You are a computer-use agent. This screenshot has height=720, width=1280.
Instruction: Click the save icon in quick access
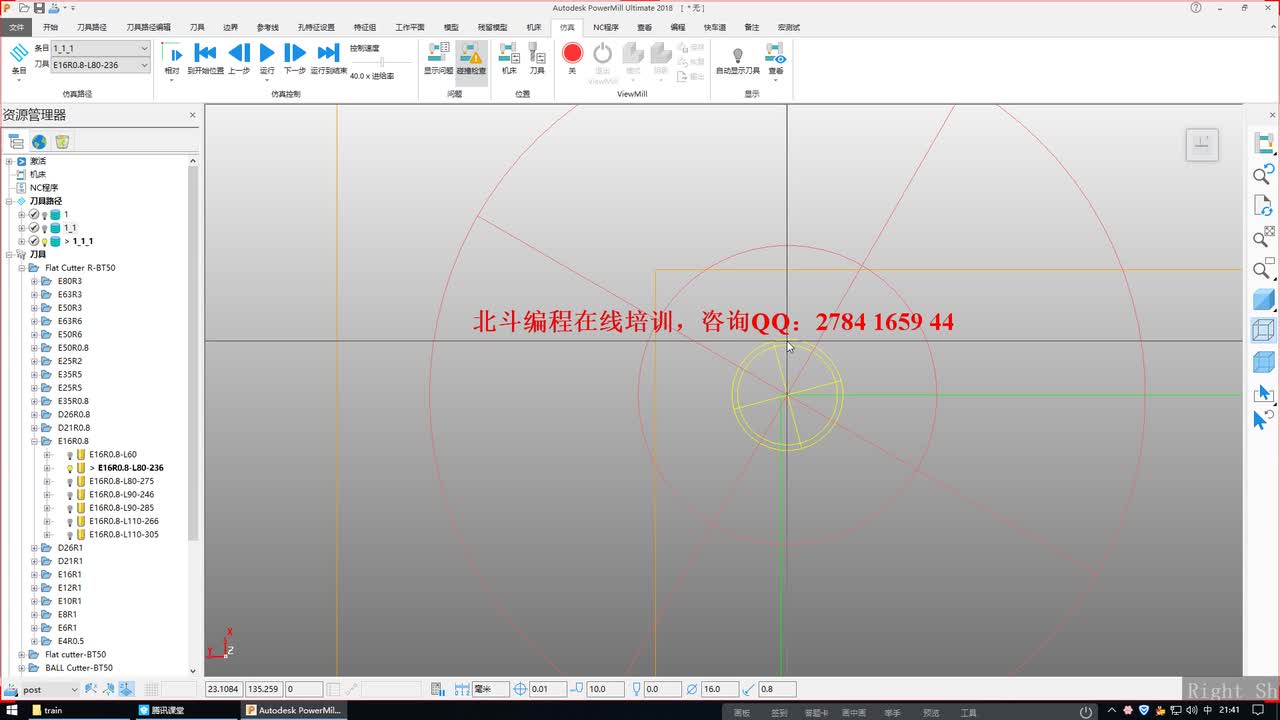39,7
